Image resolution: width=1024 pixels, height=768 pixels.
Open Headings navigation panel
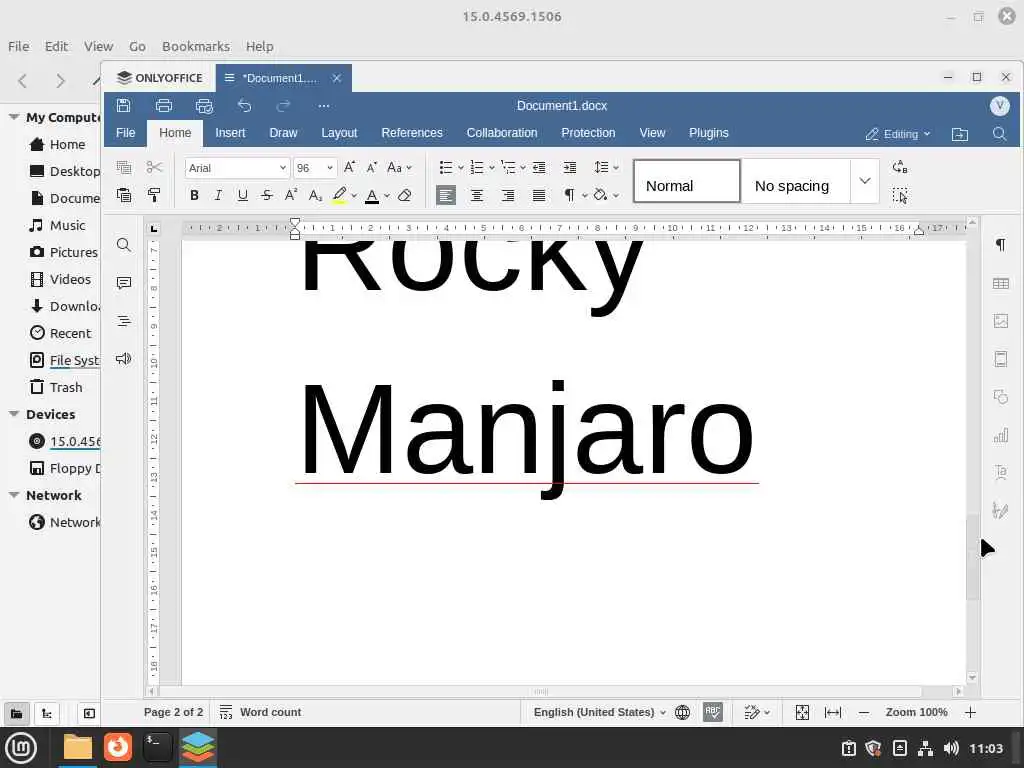123,321
